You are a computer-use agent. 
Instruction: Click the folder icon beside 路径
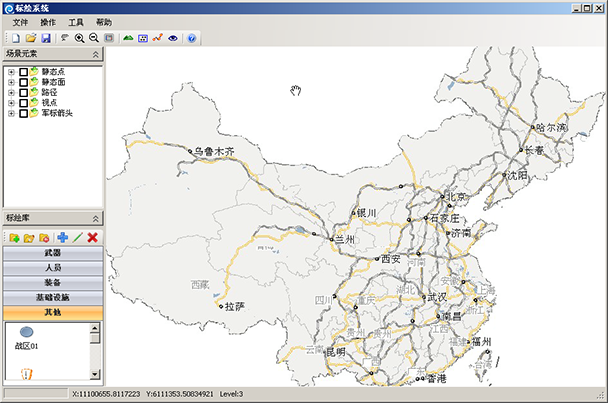tap(34, 92)
